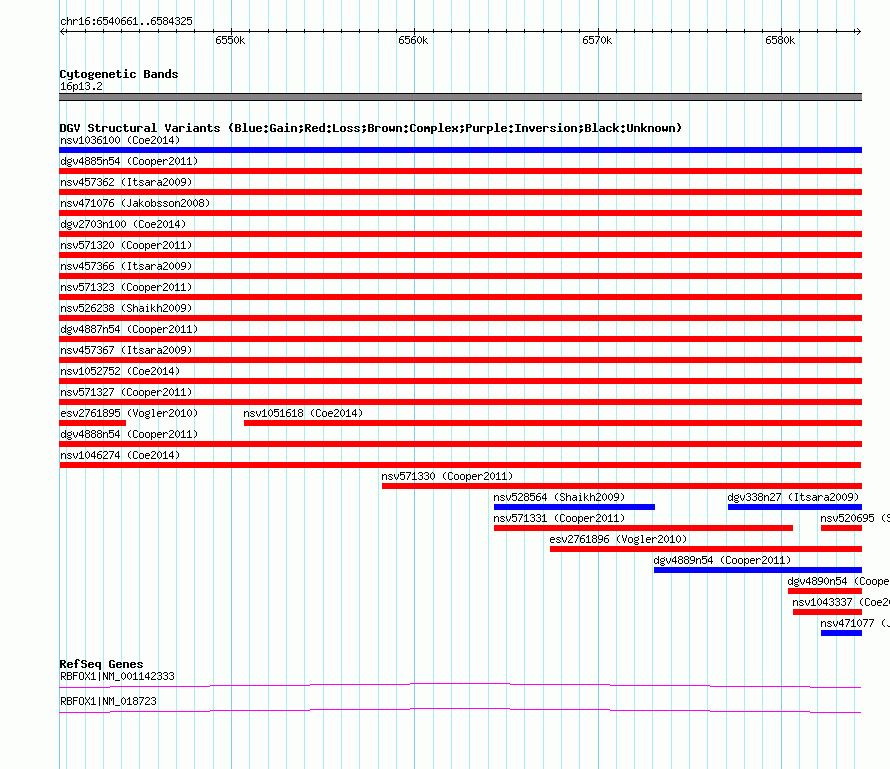The image size is (890, 769).
Task: Click the 6570k ruler label
Action: tap(597, 40)
